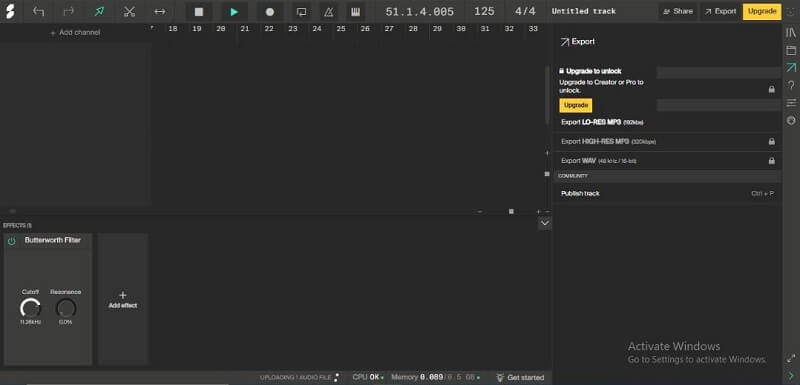
Task: Open the settings sliders sidebar icon
Action: click(x=791, y=103)
